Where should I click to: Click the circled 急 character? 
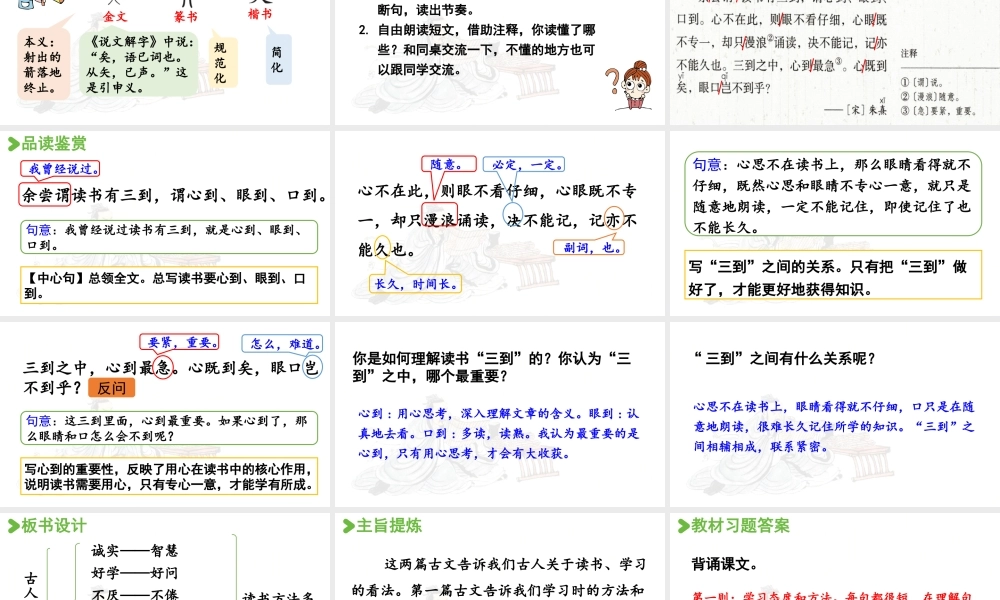(163, 368)
